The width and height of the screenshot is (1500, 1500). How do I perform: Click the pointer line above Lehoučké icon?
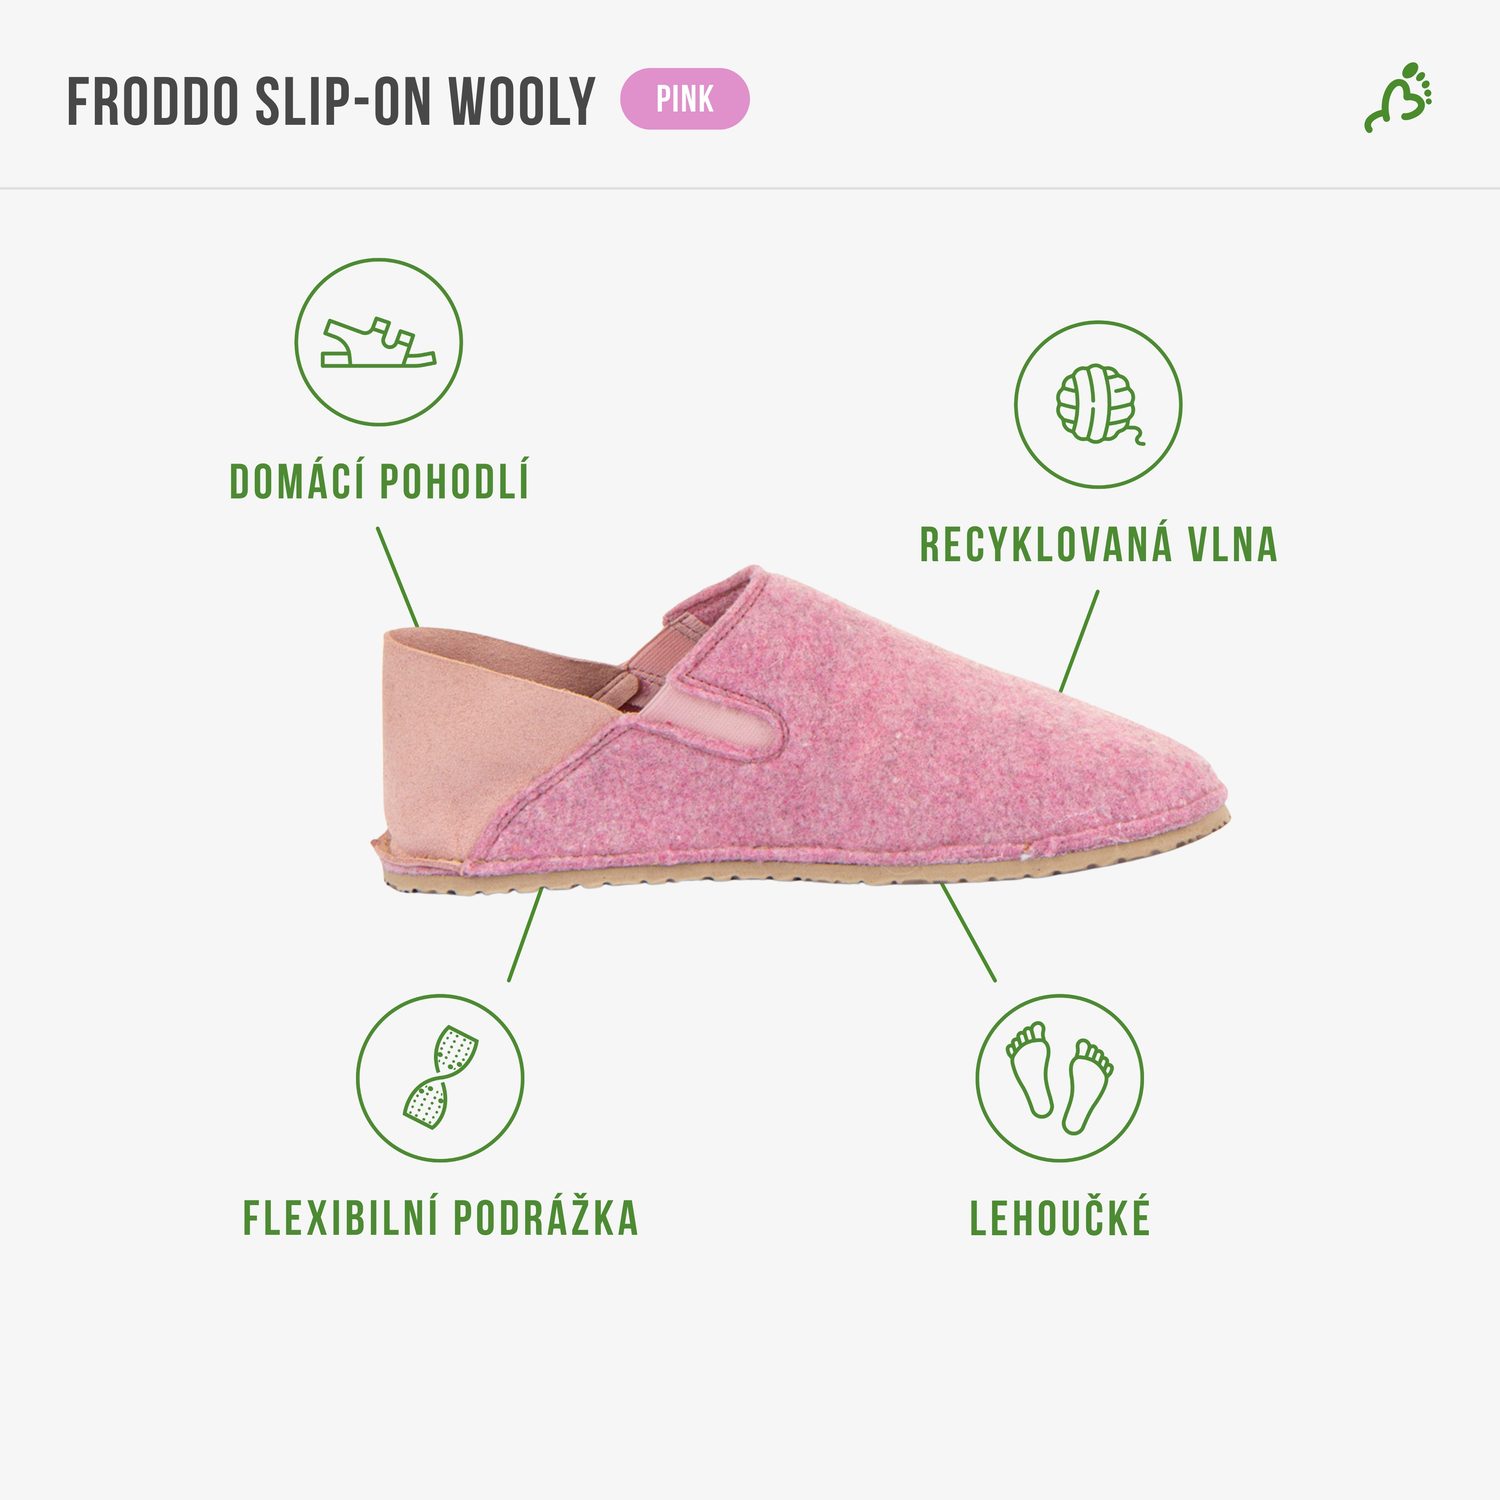pyautogui.click(x=968, y=932)
